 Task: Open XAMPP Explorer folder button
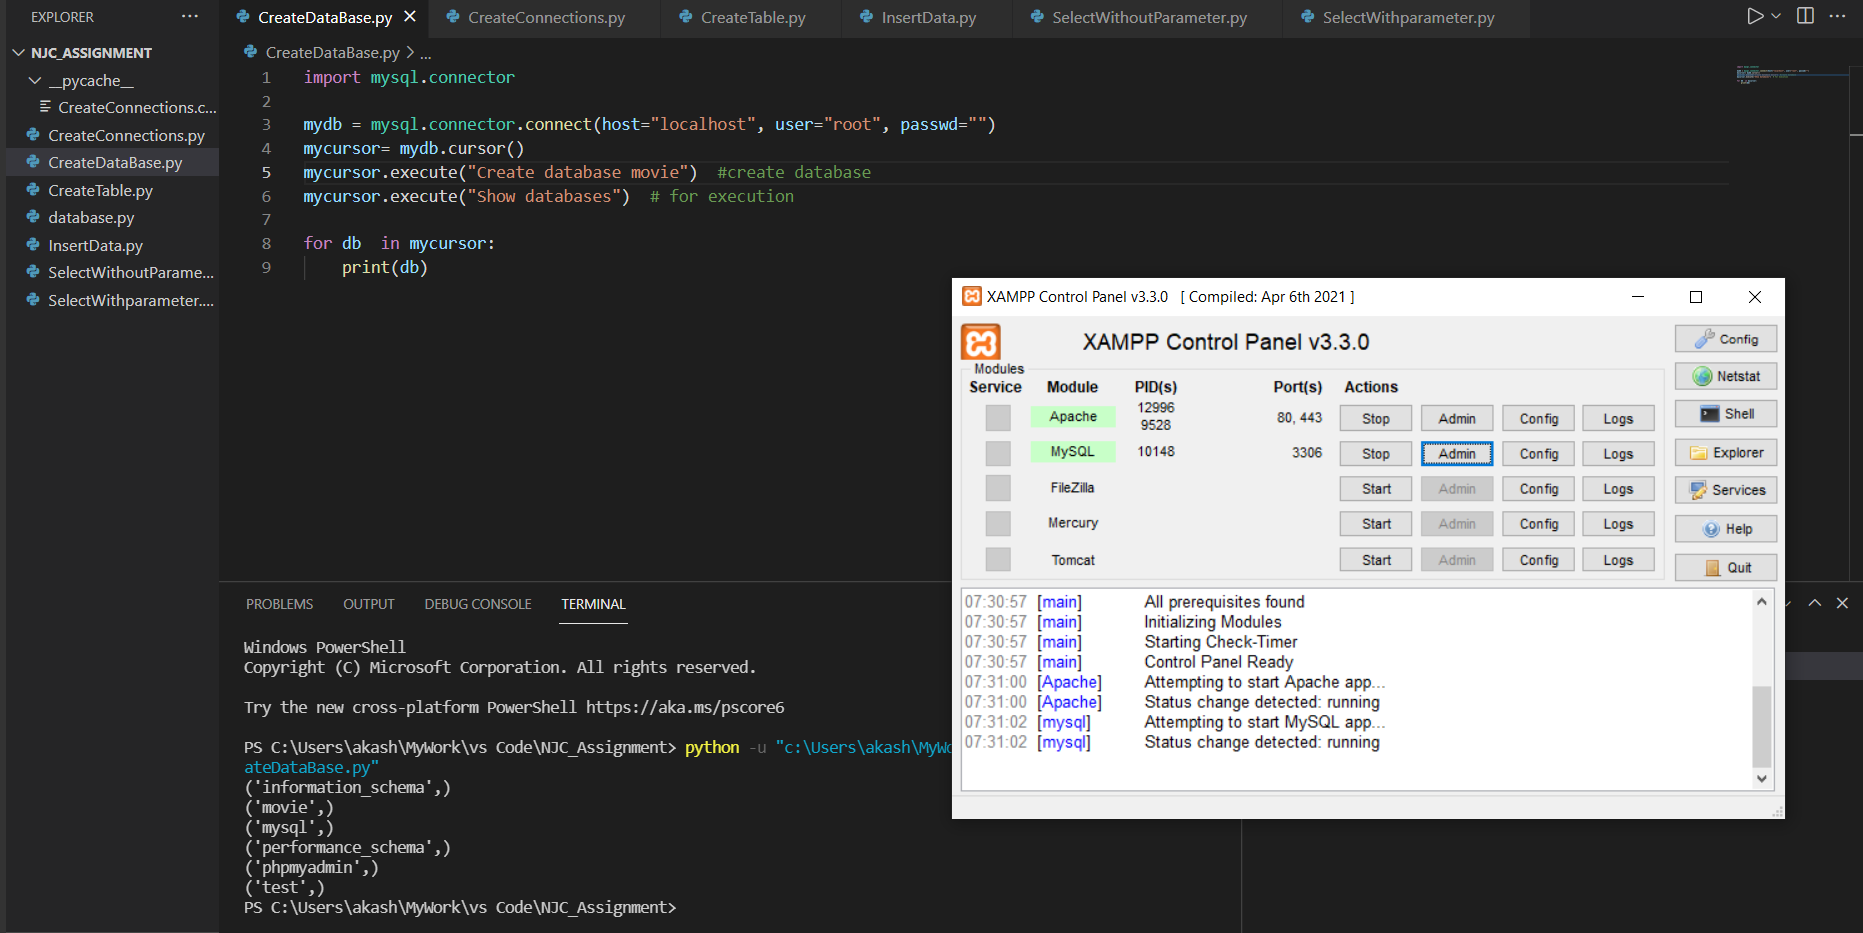click(x=1726, y=452)
